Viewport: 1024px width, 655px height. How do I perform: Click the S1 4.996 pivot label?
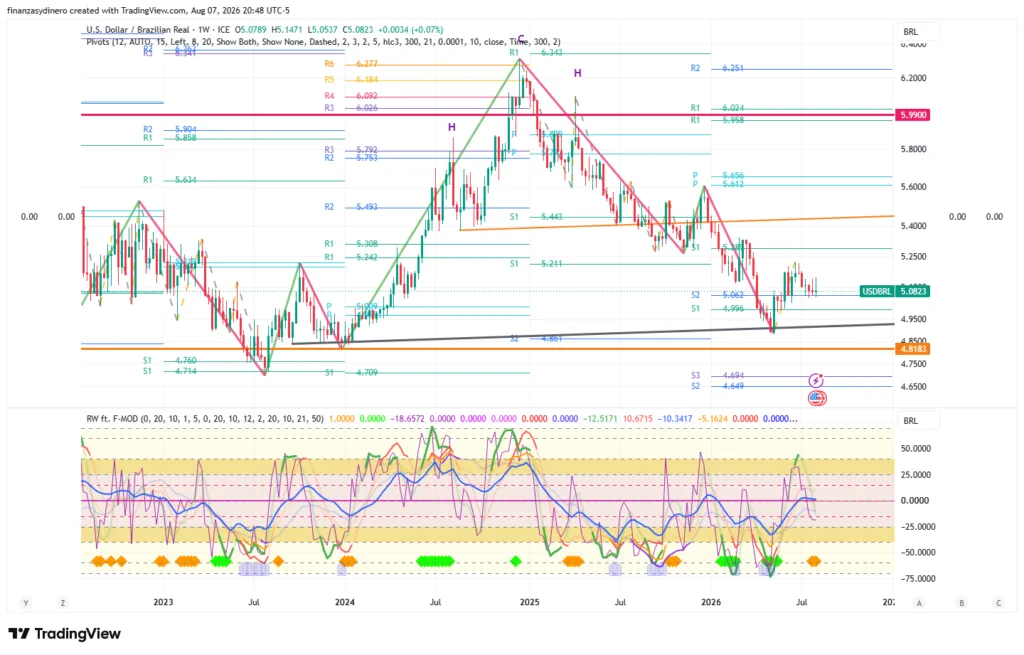pos(717,309)
